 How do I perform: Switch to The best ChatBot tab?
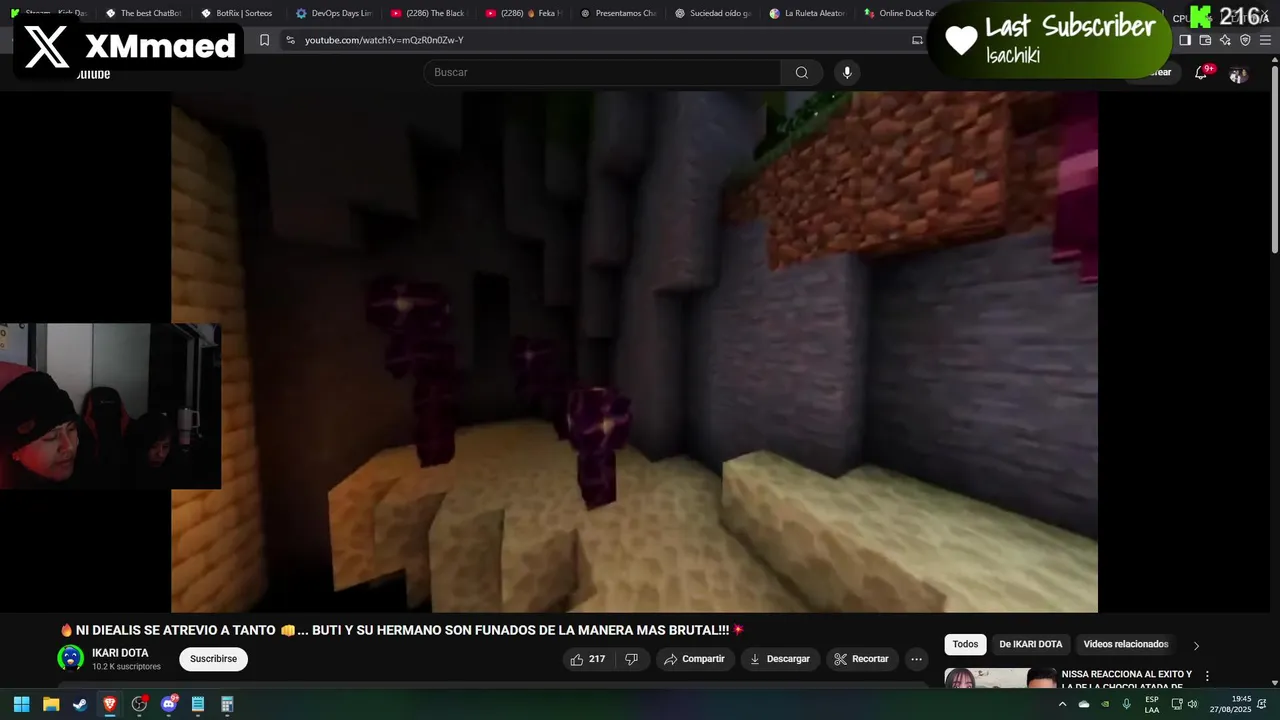[x=142, y=13]
